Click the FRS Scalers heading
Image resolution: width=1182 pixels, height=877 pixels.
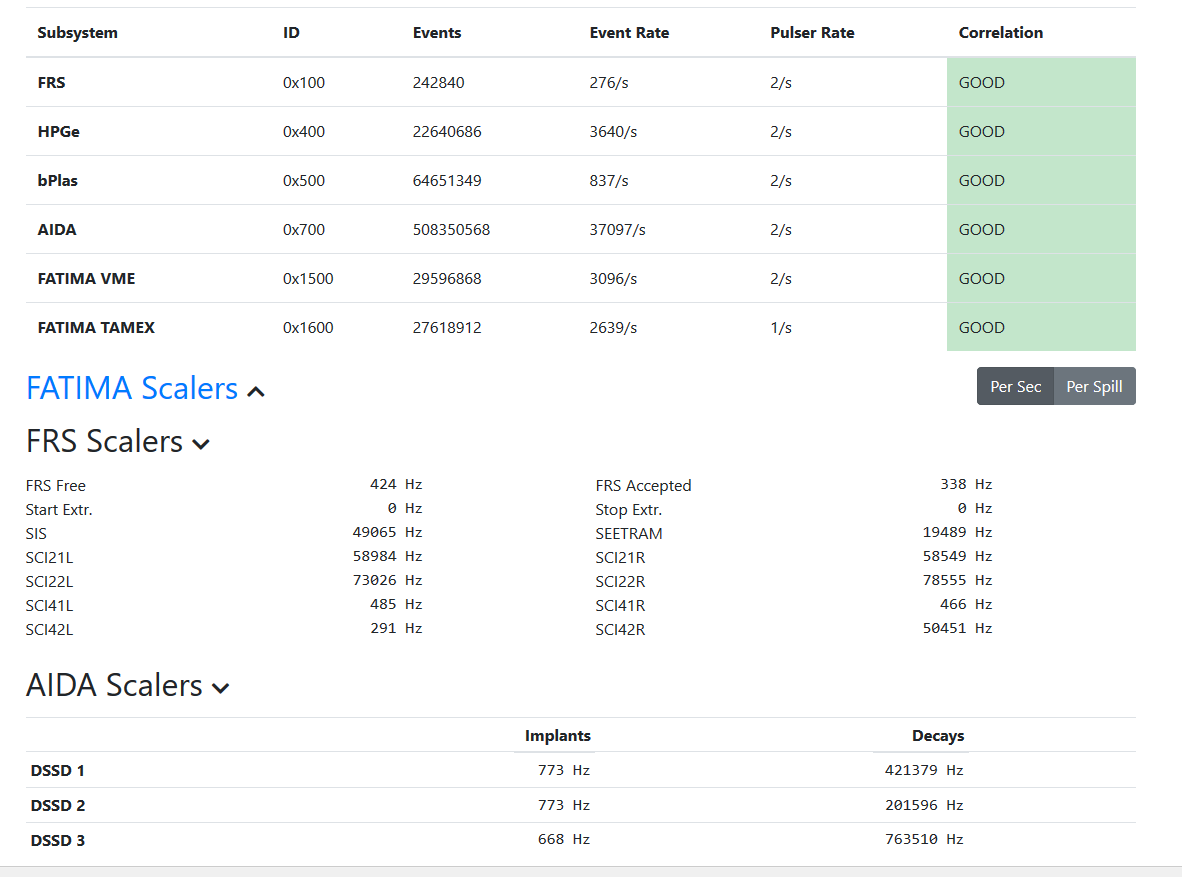pyautogui.click(x=104, y=441)
